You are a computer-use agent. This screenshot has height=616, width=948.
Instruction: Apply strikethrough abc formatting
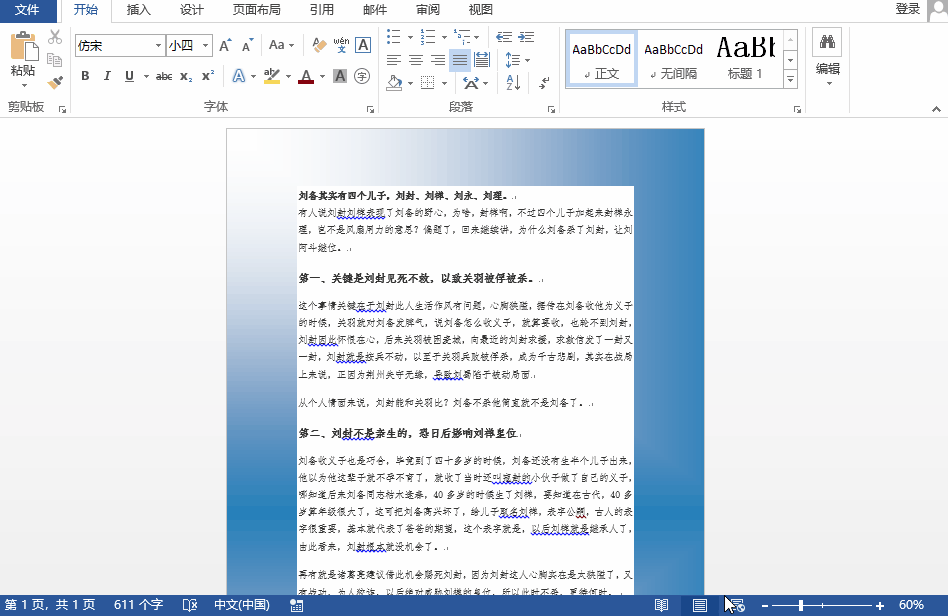coord(164,76)
